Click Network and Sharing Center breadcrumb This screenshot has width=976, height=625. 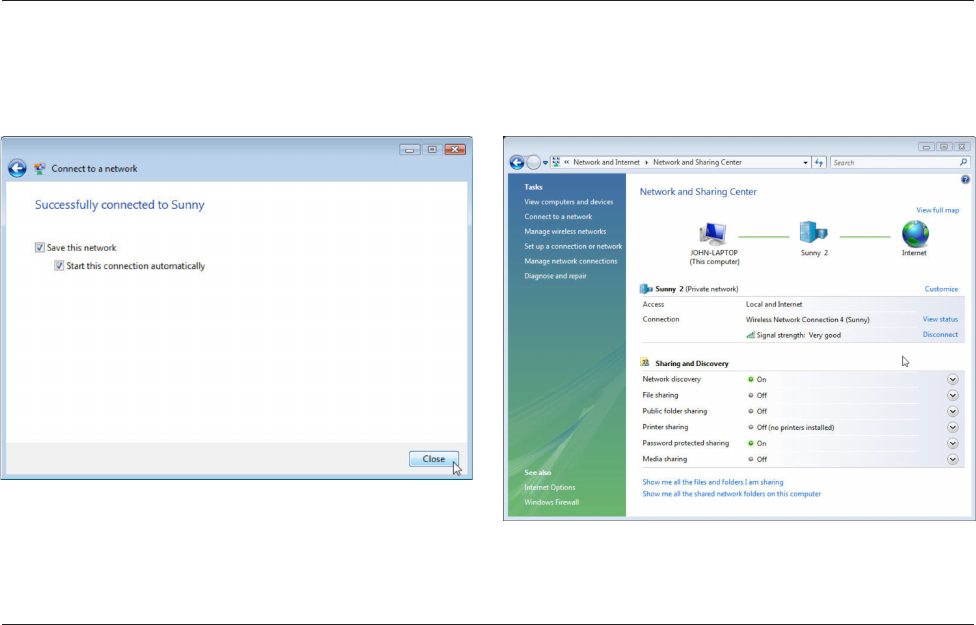(x=697, y=162)
